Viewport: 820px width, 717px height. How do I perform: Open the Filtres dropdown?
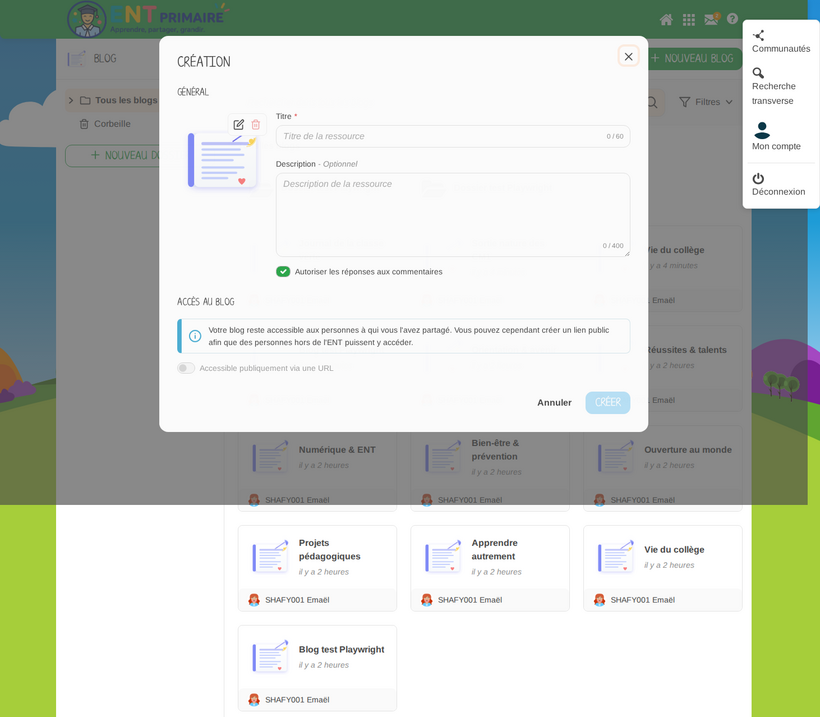point(705,102)
